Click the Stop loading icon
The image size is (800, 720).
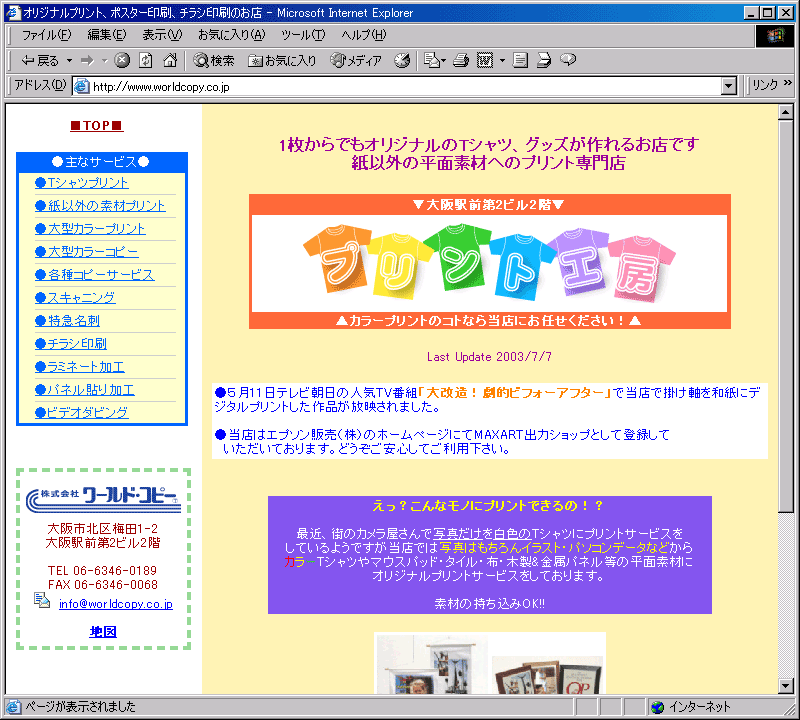click(121, 60)
